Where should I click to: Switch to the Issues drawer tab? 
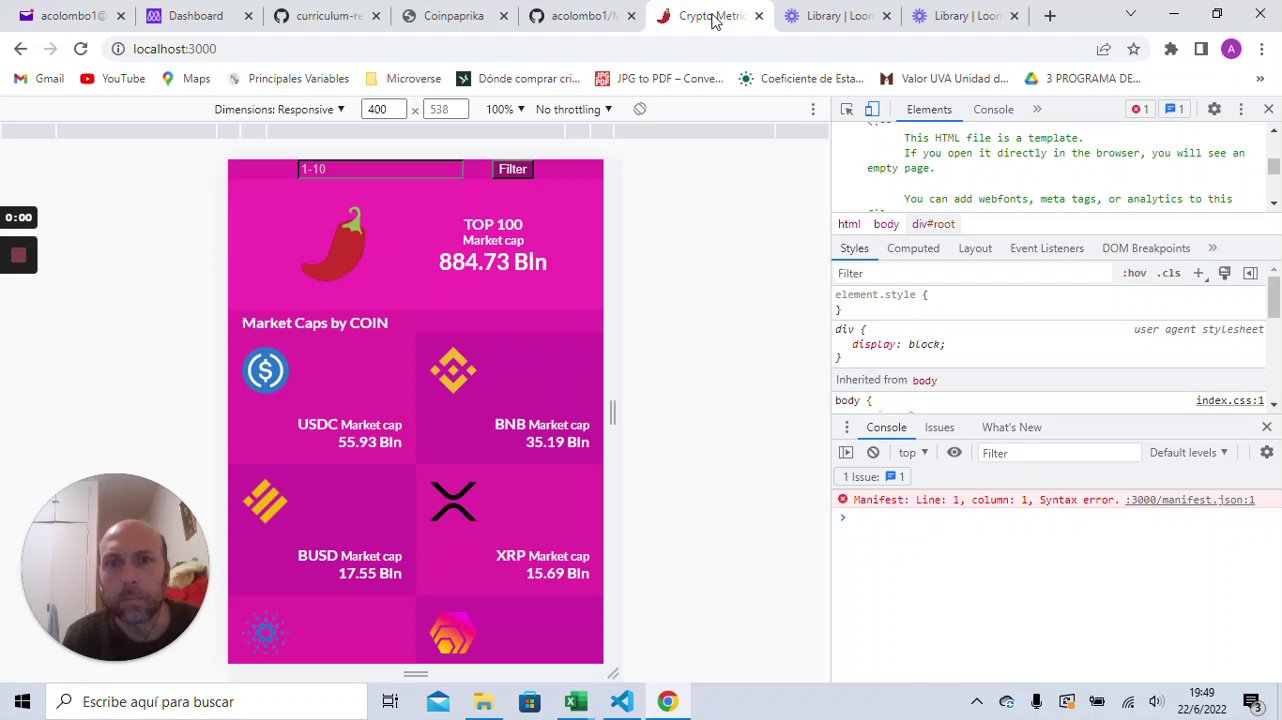[x=939, y=427]
